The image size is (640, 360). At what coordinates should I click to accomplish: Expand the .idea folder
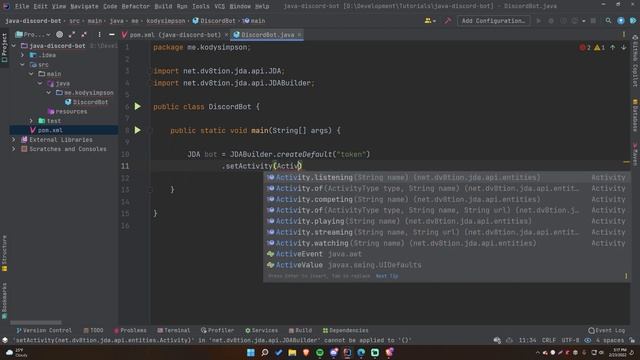[23, 55]
